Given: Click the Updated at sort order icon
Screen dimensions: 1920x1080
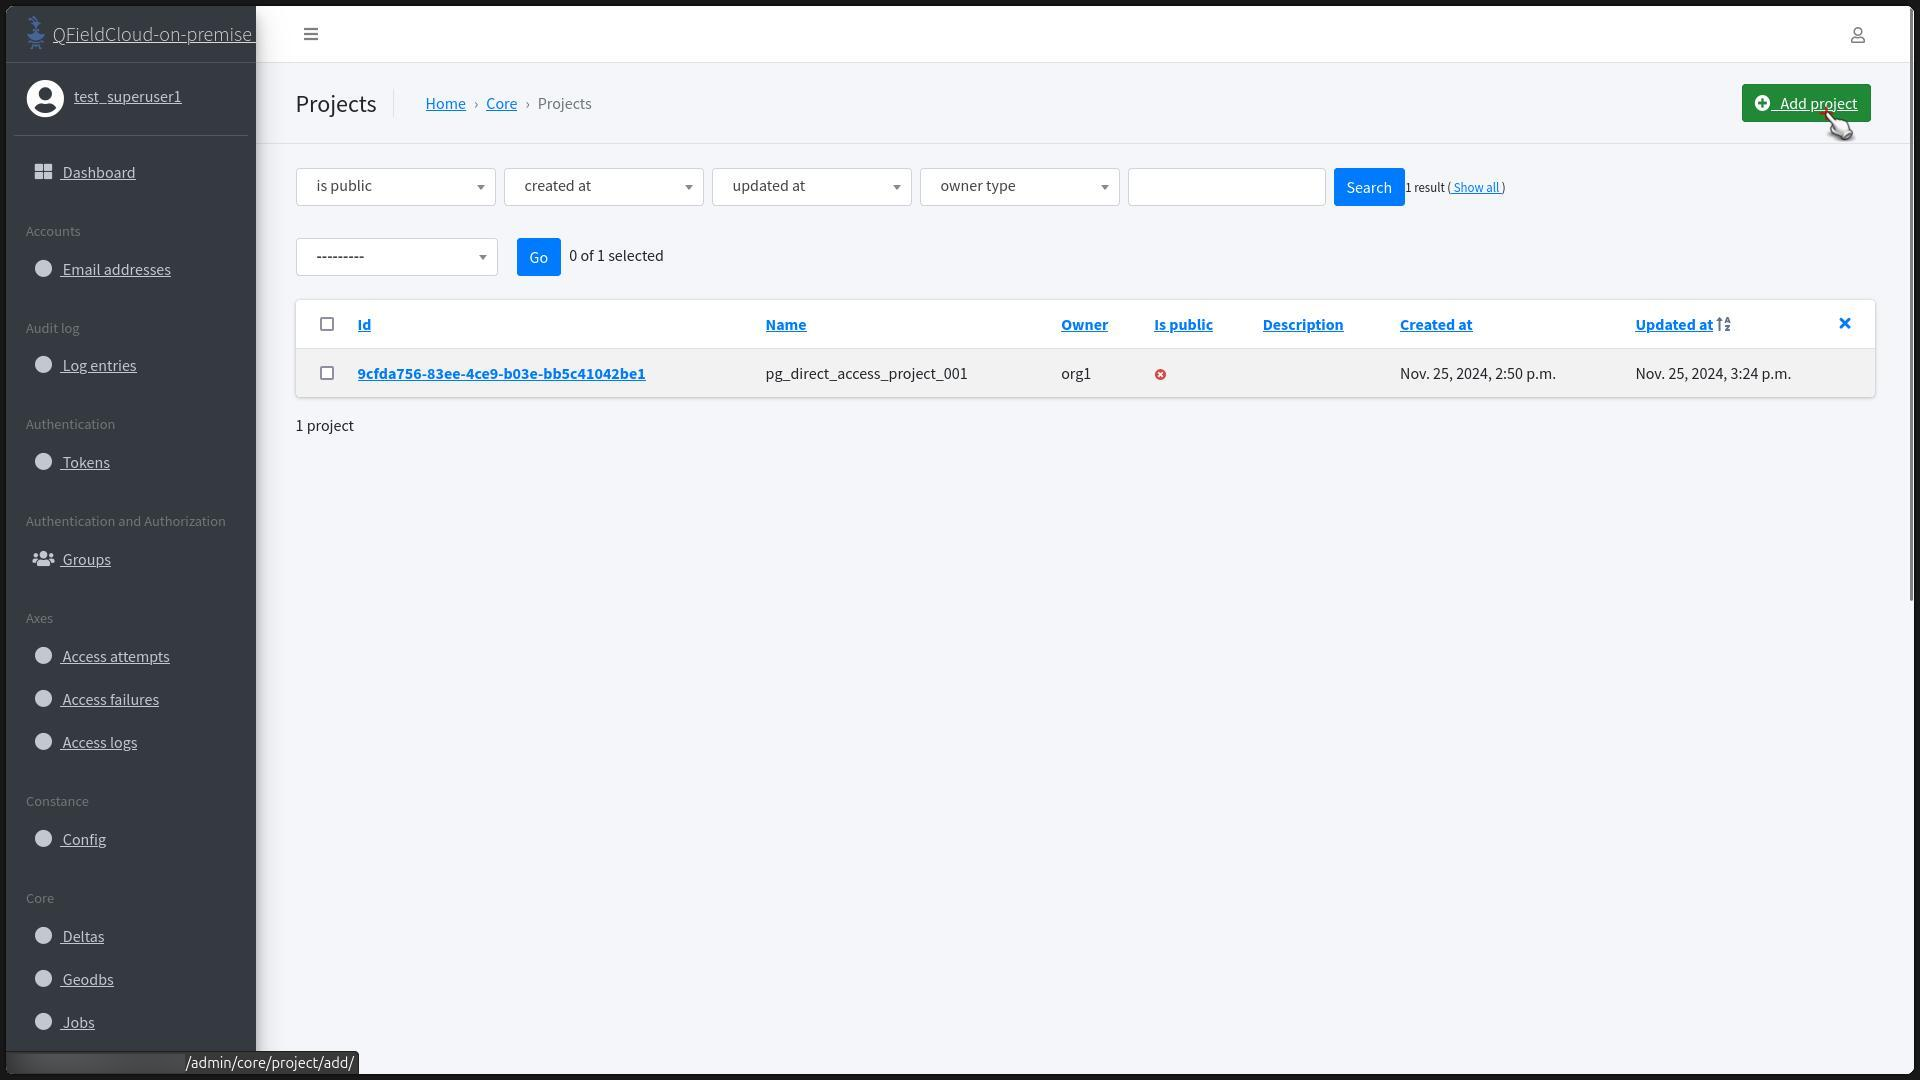Looking at the screenshot, I should 1723,324.
